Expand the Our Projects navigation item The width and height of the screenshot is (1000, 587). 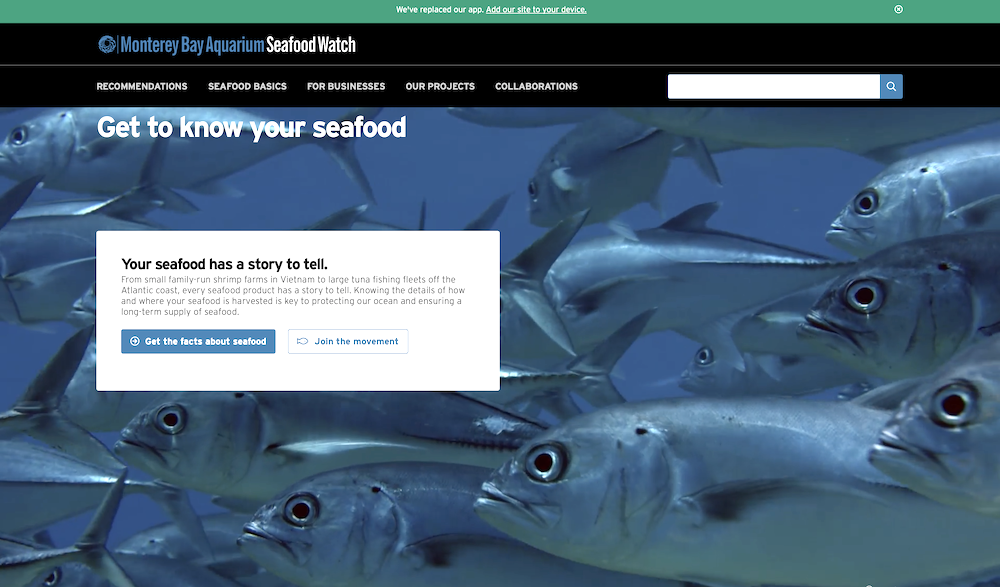440,86
